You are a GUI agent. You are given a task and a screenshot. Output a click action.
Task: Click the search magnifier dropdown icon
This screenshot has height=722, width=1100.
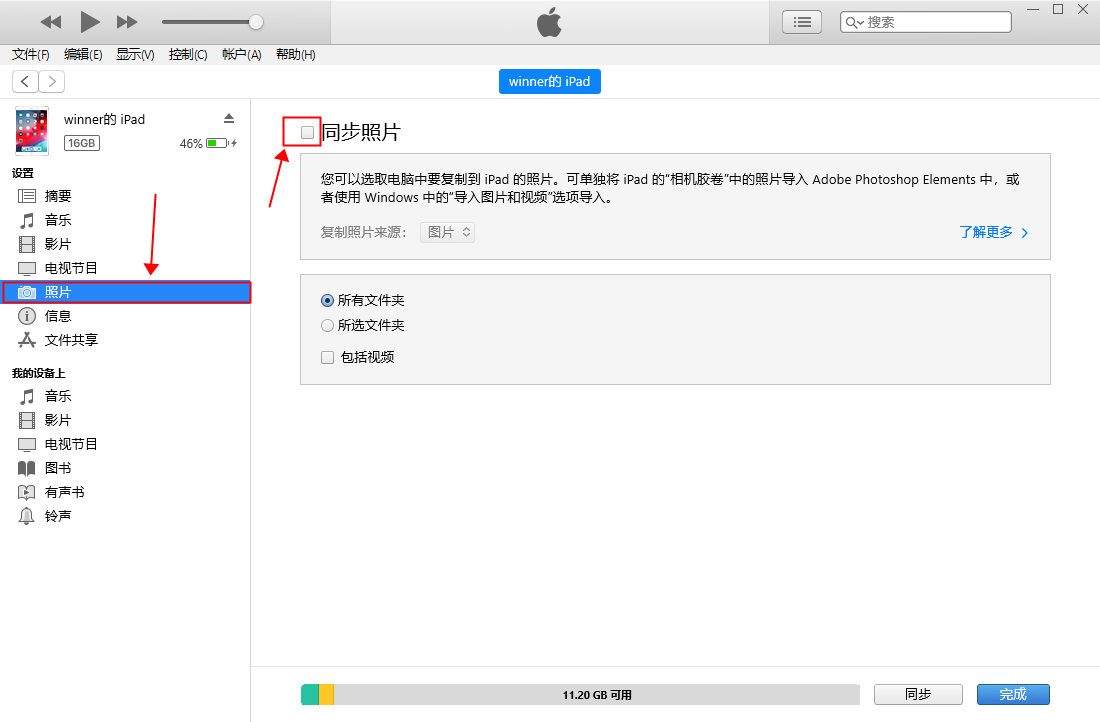(x=854, y=22)
